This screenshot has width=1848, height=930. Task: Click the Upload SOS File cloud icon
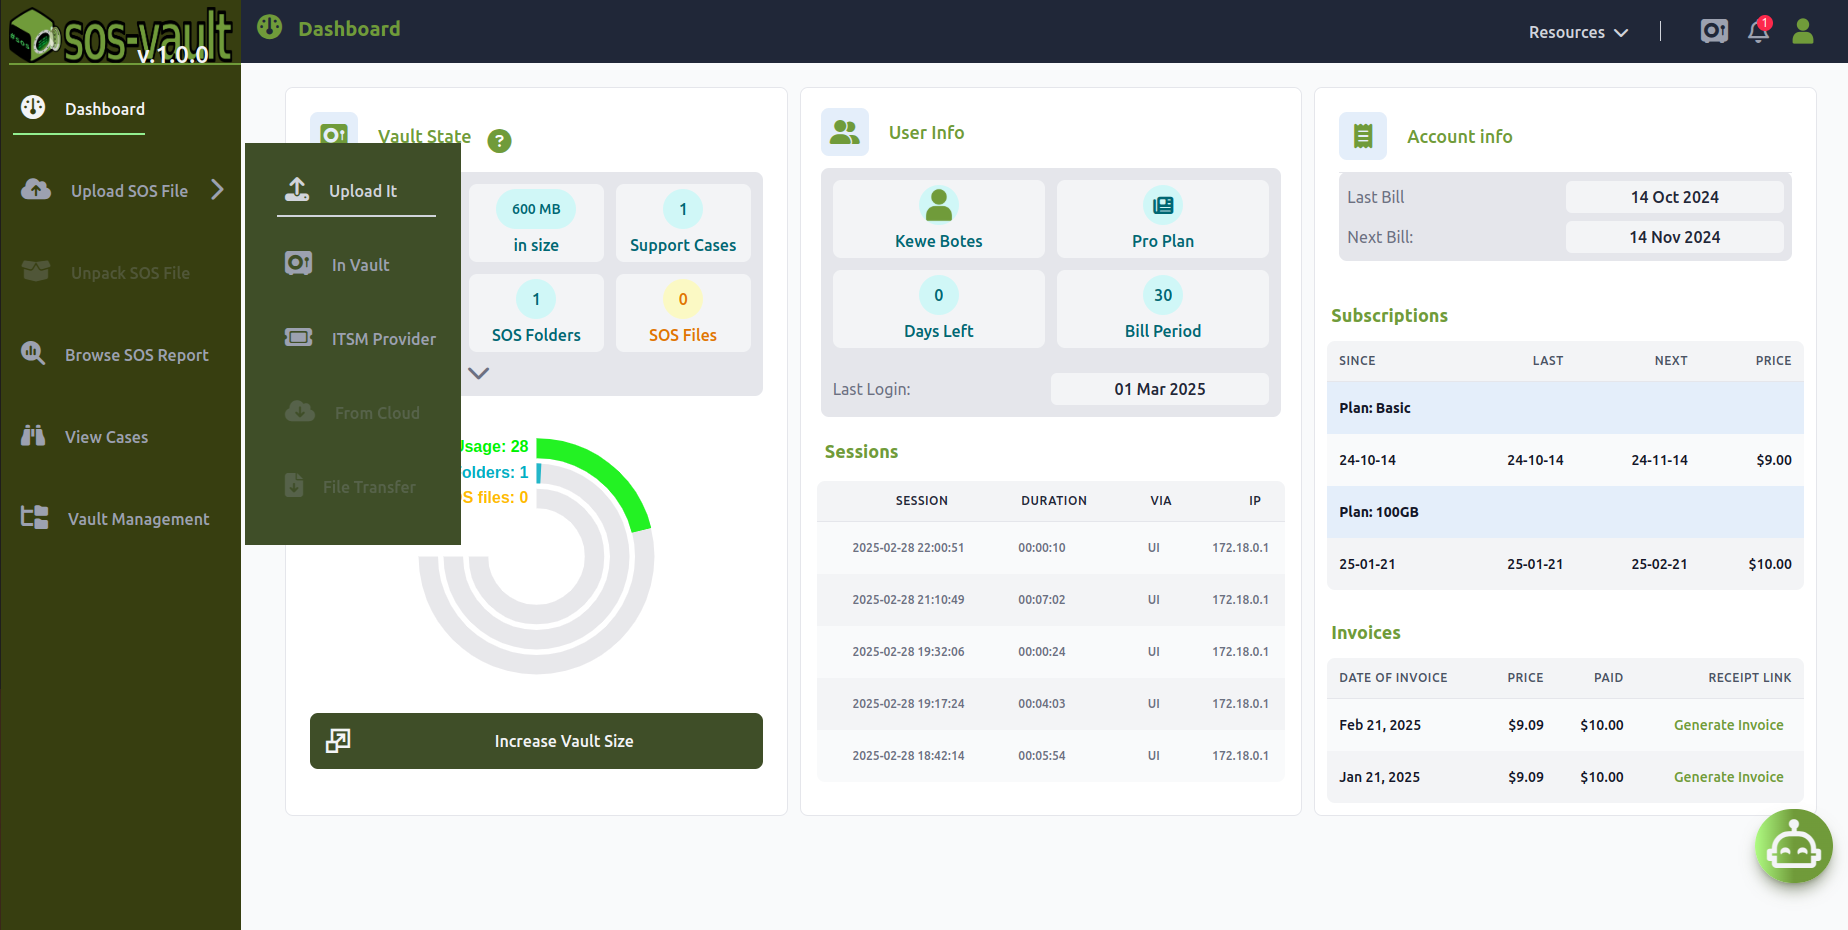pyautogui.click(x=36, y=189)
